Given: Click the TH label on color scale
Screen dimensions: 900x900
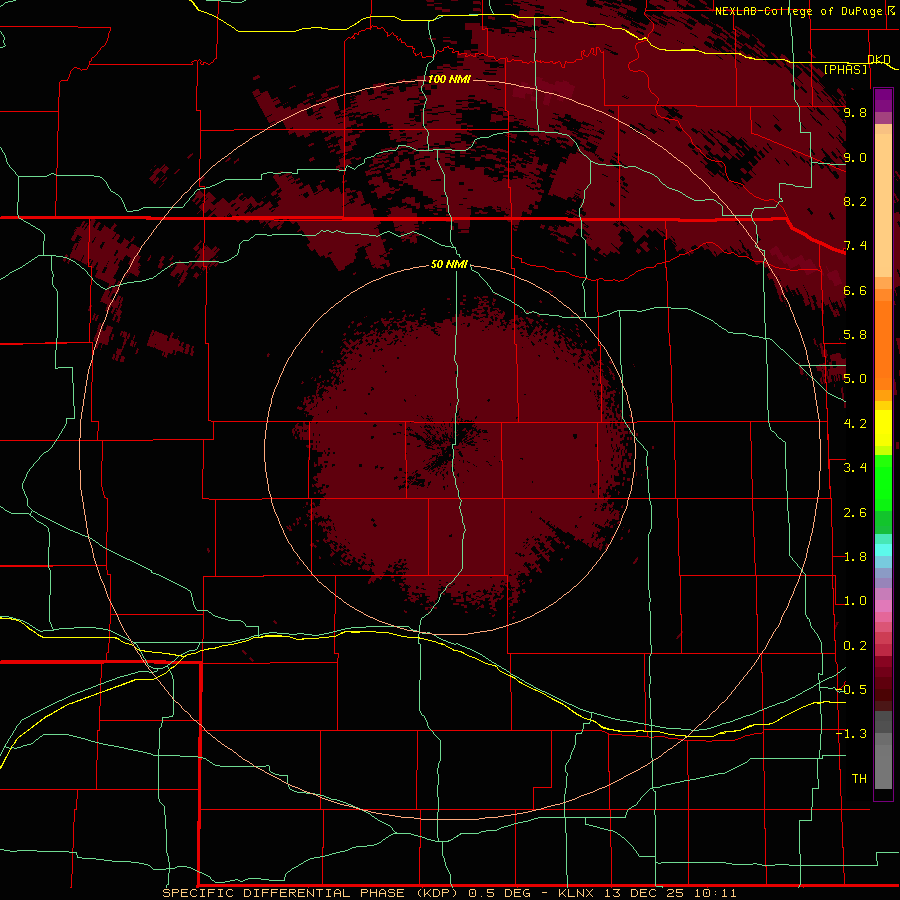Looking at the screenshot, I should [859, 779].
